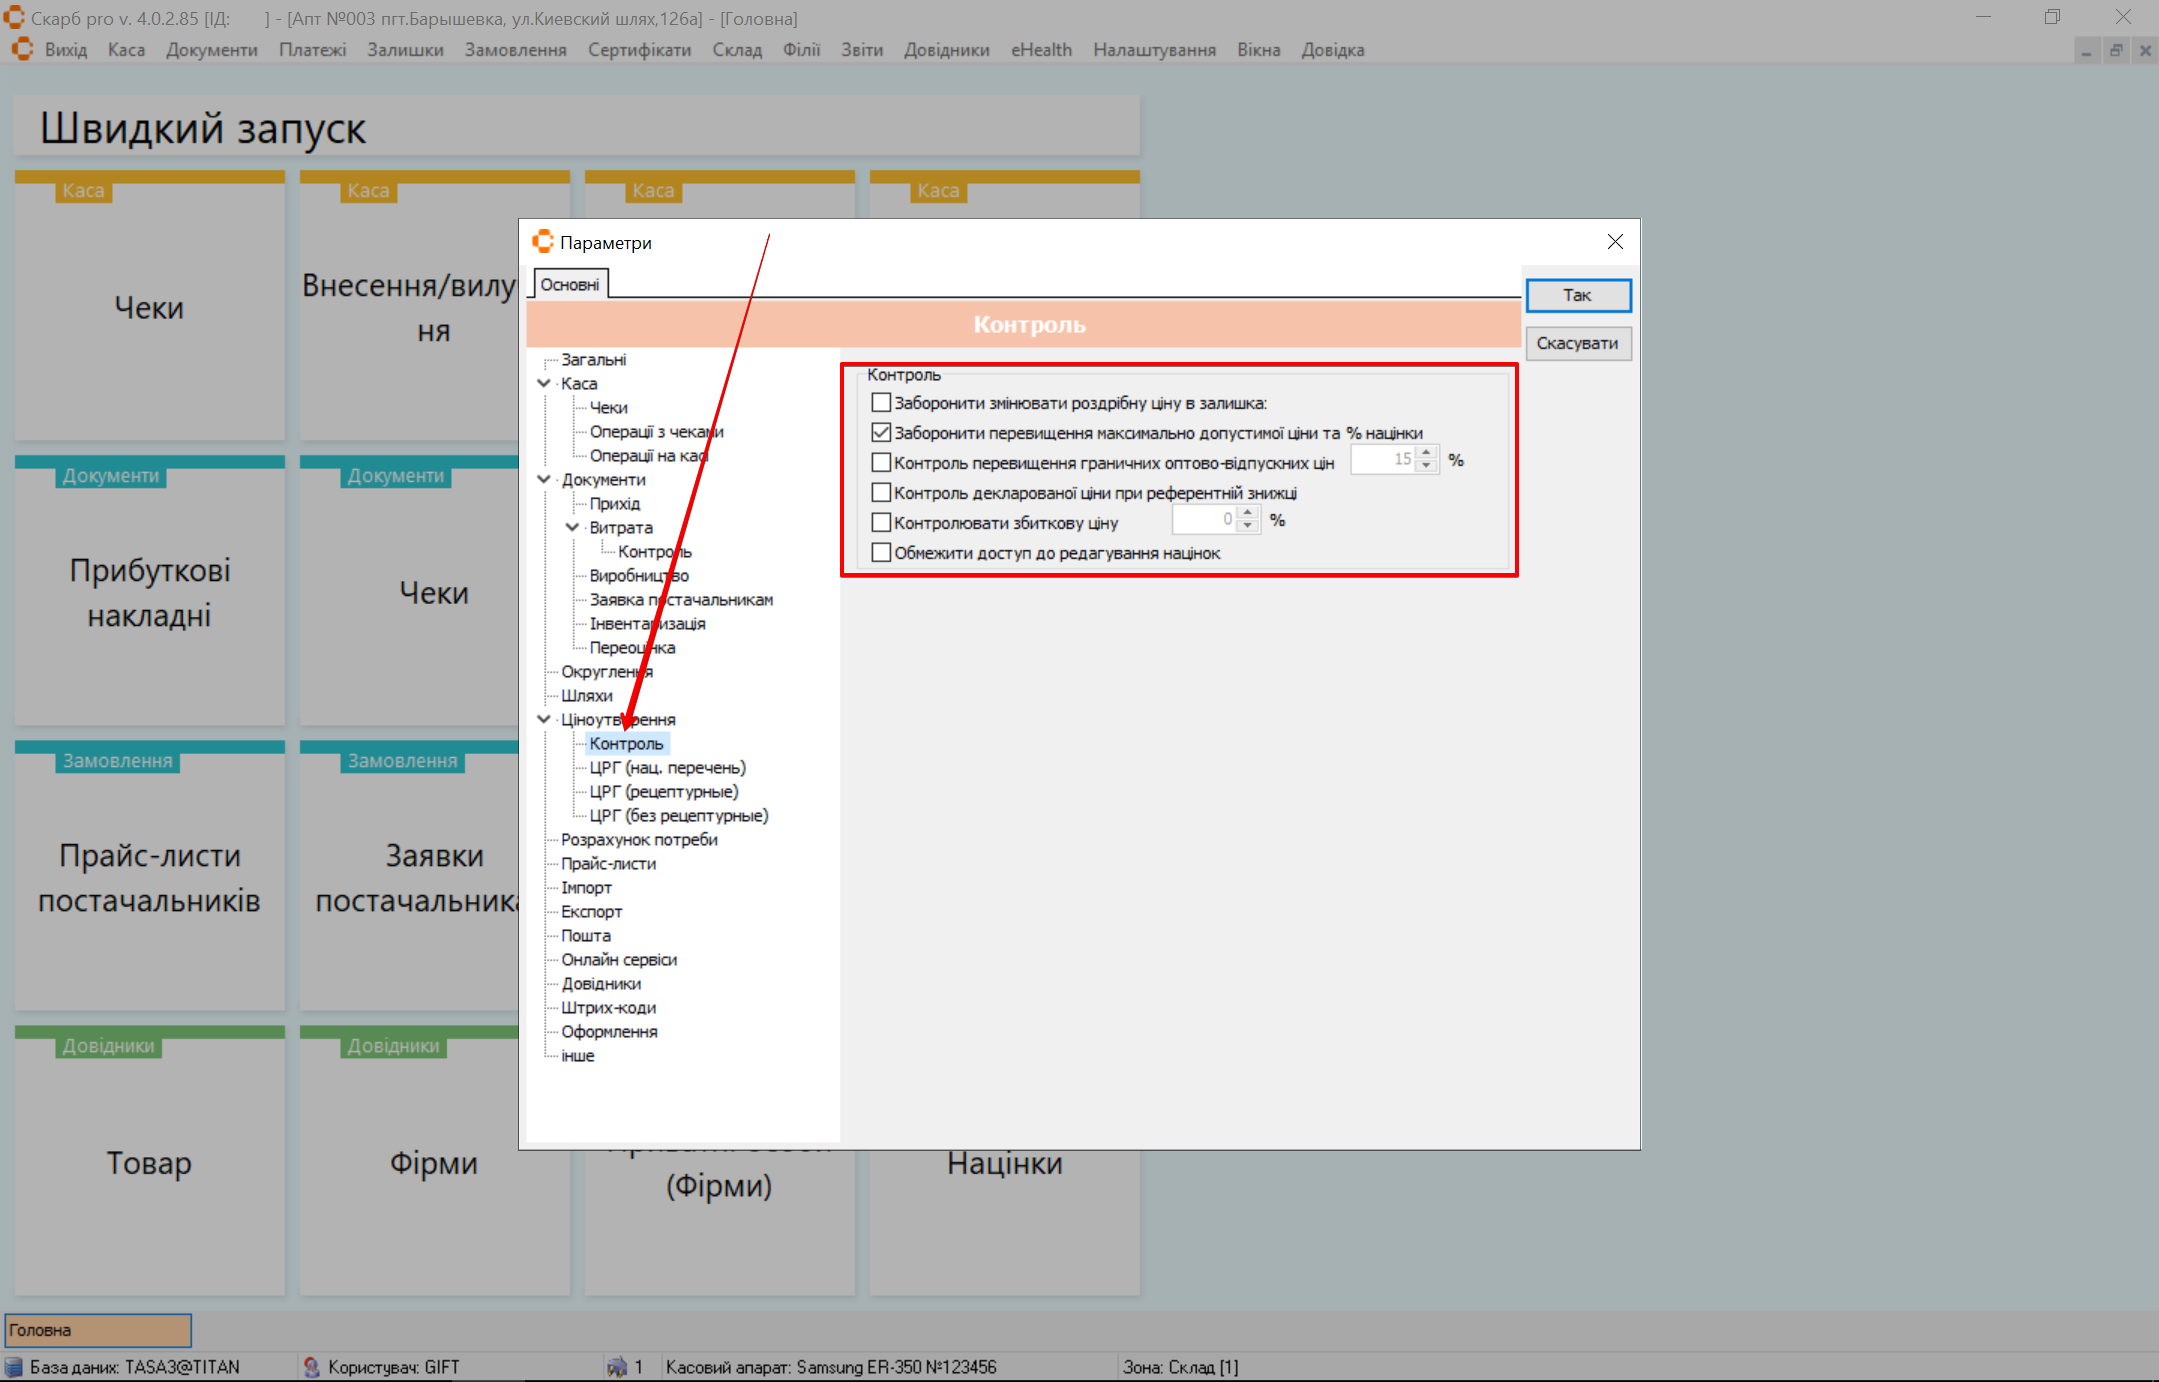The image size is (2159, 1382).
Task: Click the user icon beside Користувач: GIFT
Action: pyautogui.click(x=312, y=1367)
